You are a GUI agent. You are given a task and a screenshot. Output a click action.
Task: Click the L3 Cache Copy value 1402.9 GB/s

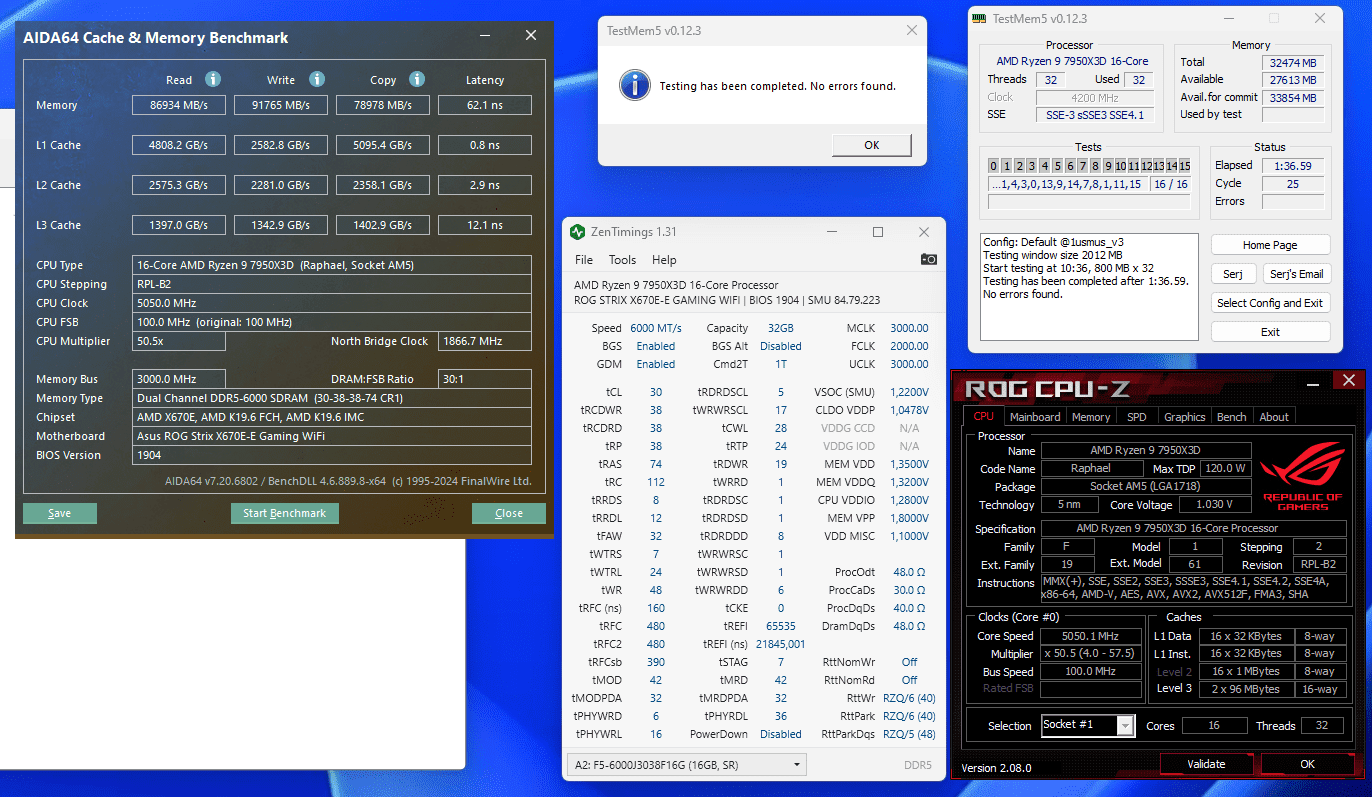coord(382,225)
